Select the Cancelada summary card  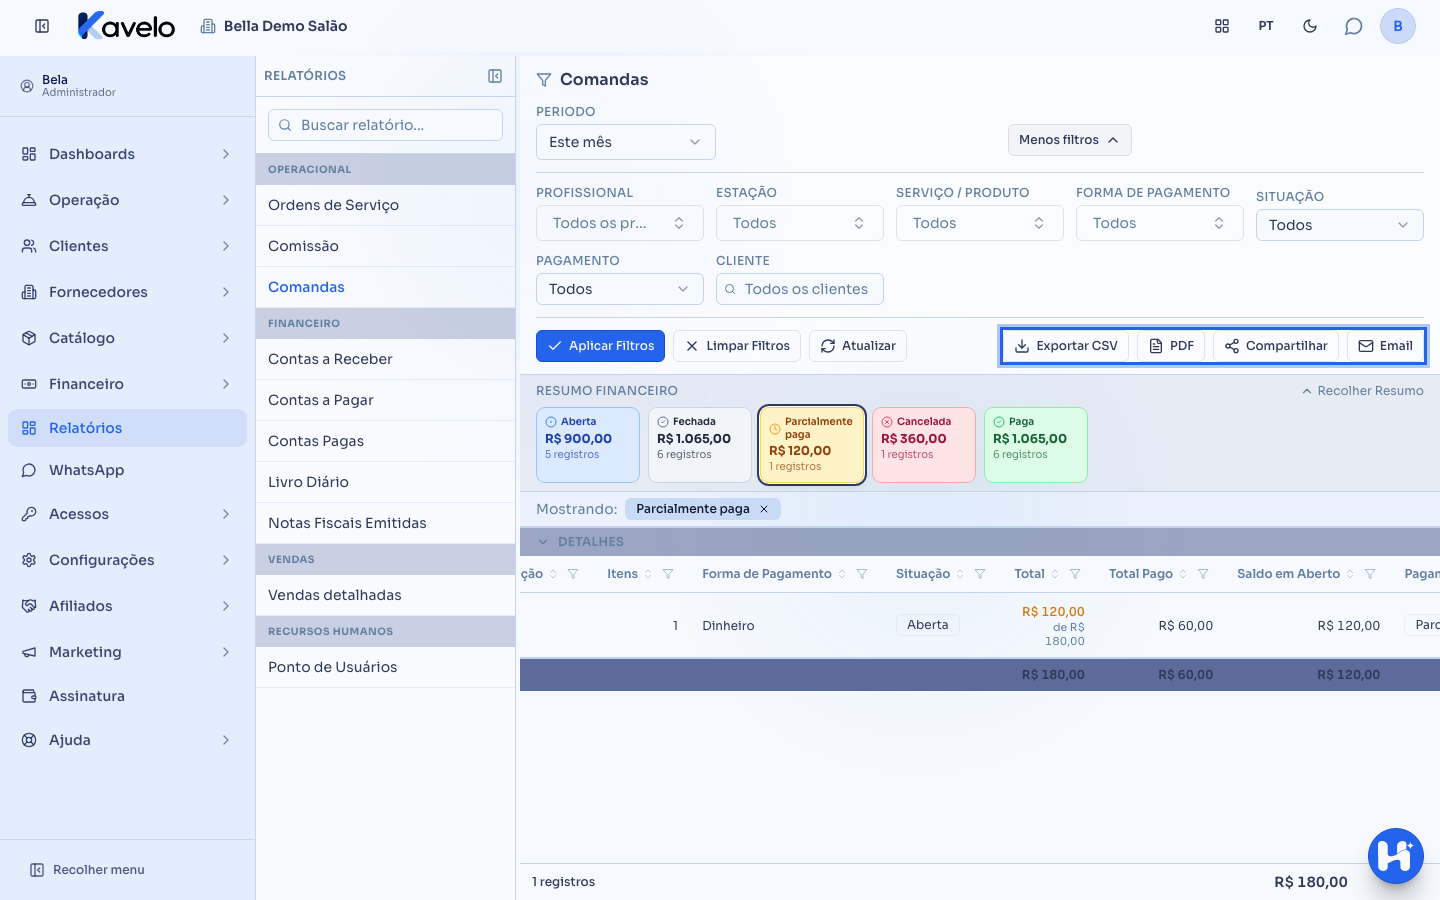(x=924, y=445)
